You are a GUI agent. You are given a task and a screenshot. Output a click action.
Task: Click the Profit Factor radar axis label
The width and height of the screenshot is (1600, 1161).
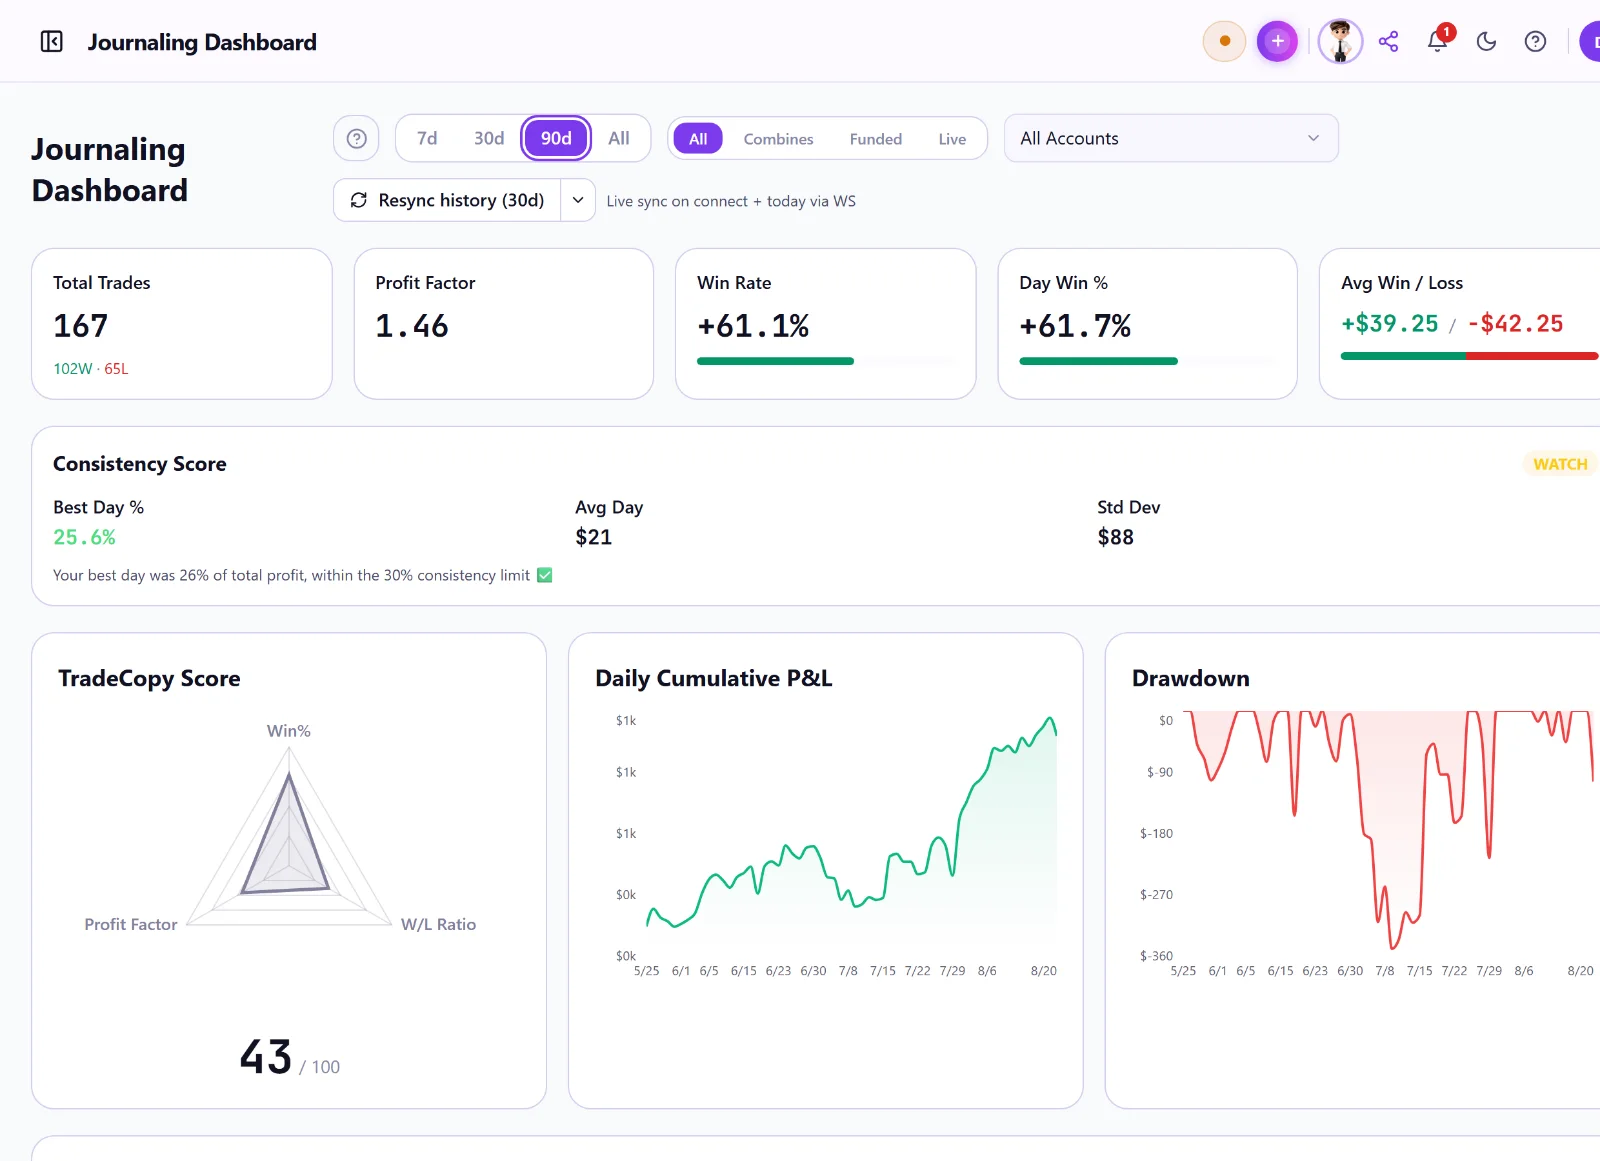131,924
